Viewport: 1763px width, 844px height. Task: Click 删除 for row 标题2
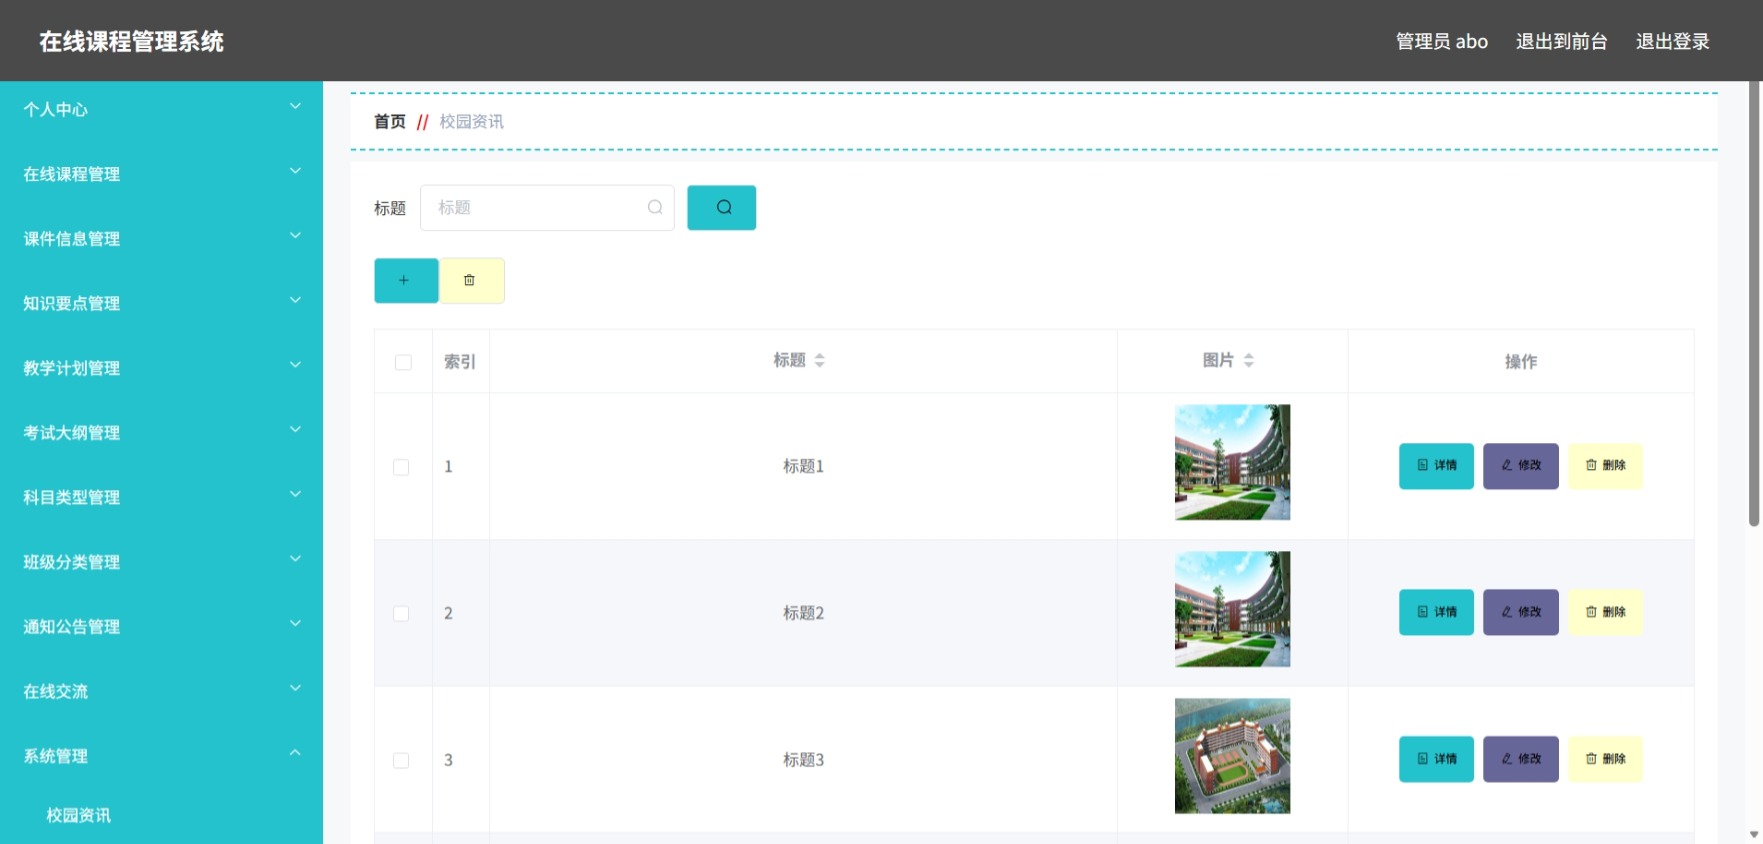[1605, 612]
